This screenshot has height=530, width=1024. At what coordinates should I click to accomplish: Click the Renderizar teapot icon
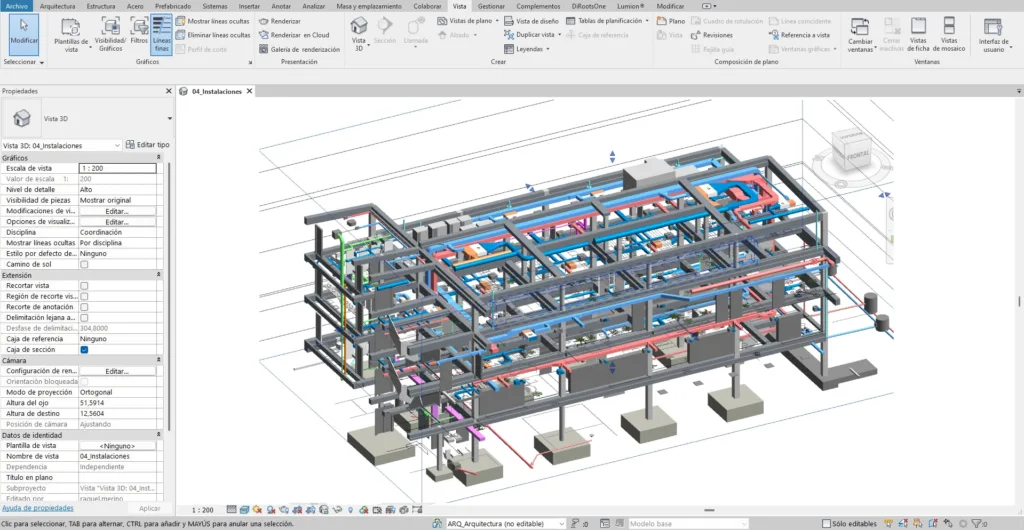(x=263, y=20)
